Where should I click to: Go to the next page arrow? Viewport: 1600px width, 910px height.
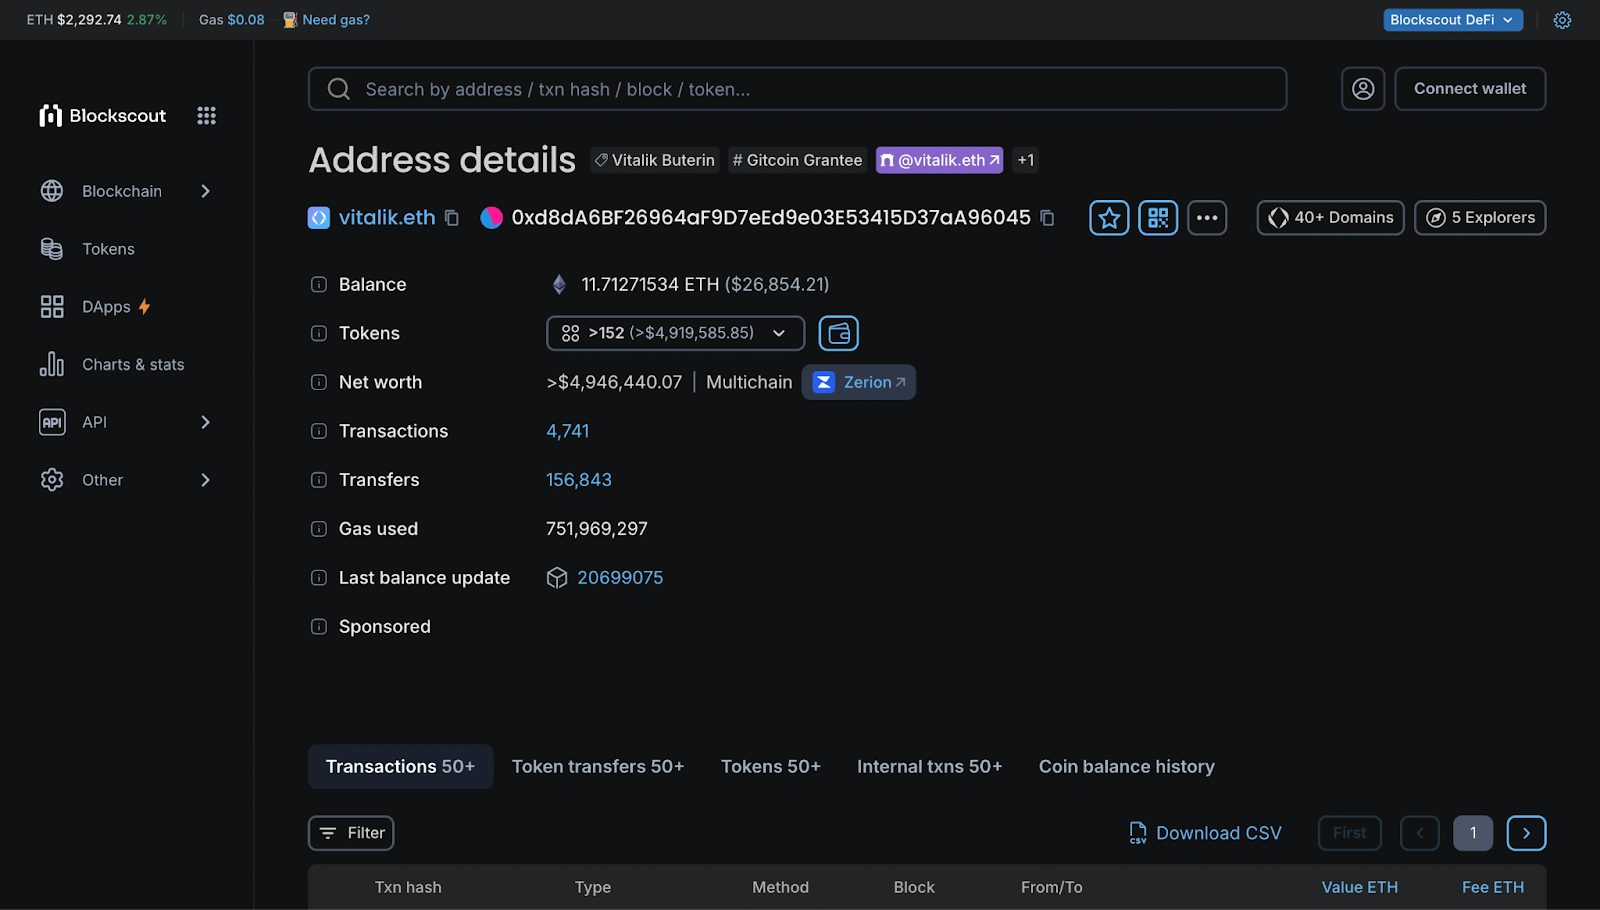click(1526, 833)
